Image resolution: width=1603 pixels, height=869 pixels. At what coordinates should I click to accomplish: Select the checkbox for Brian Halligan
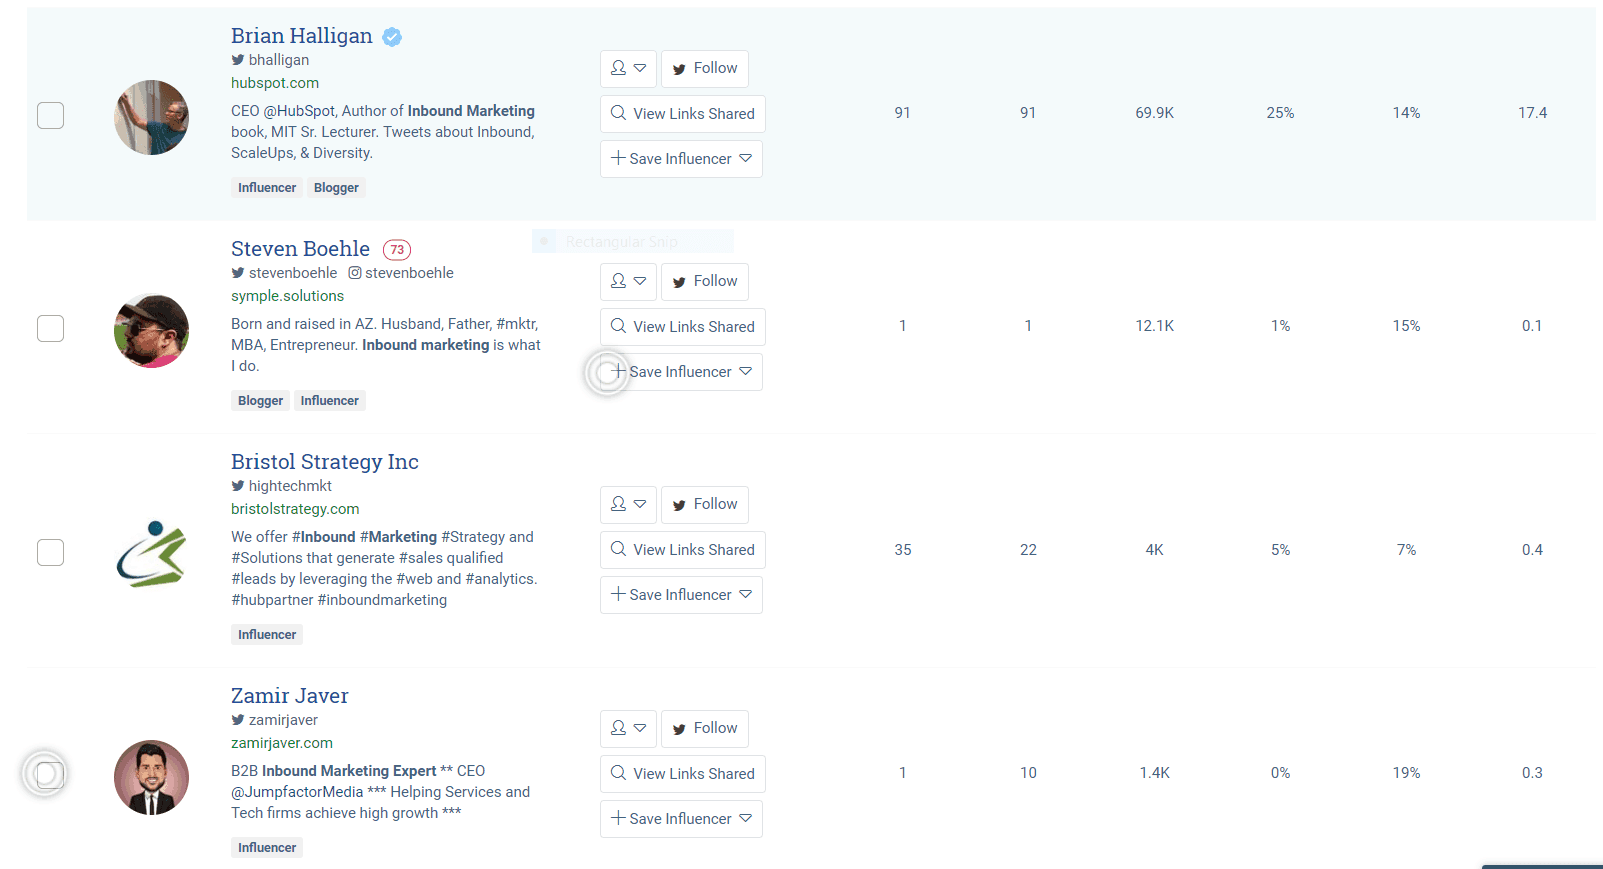[51, 116]
